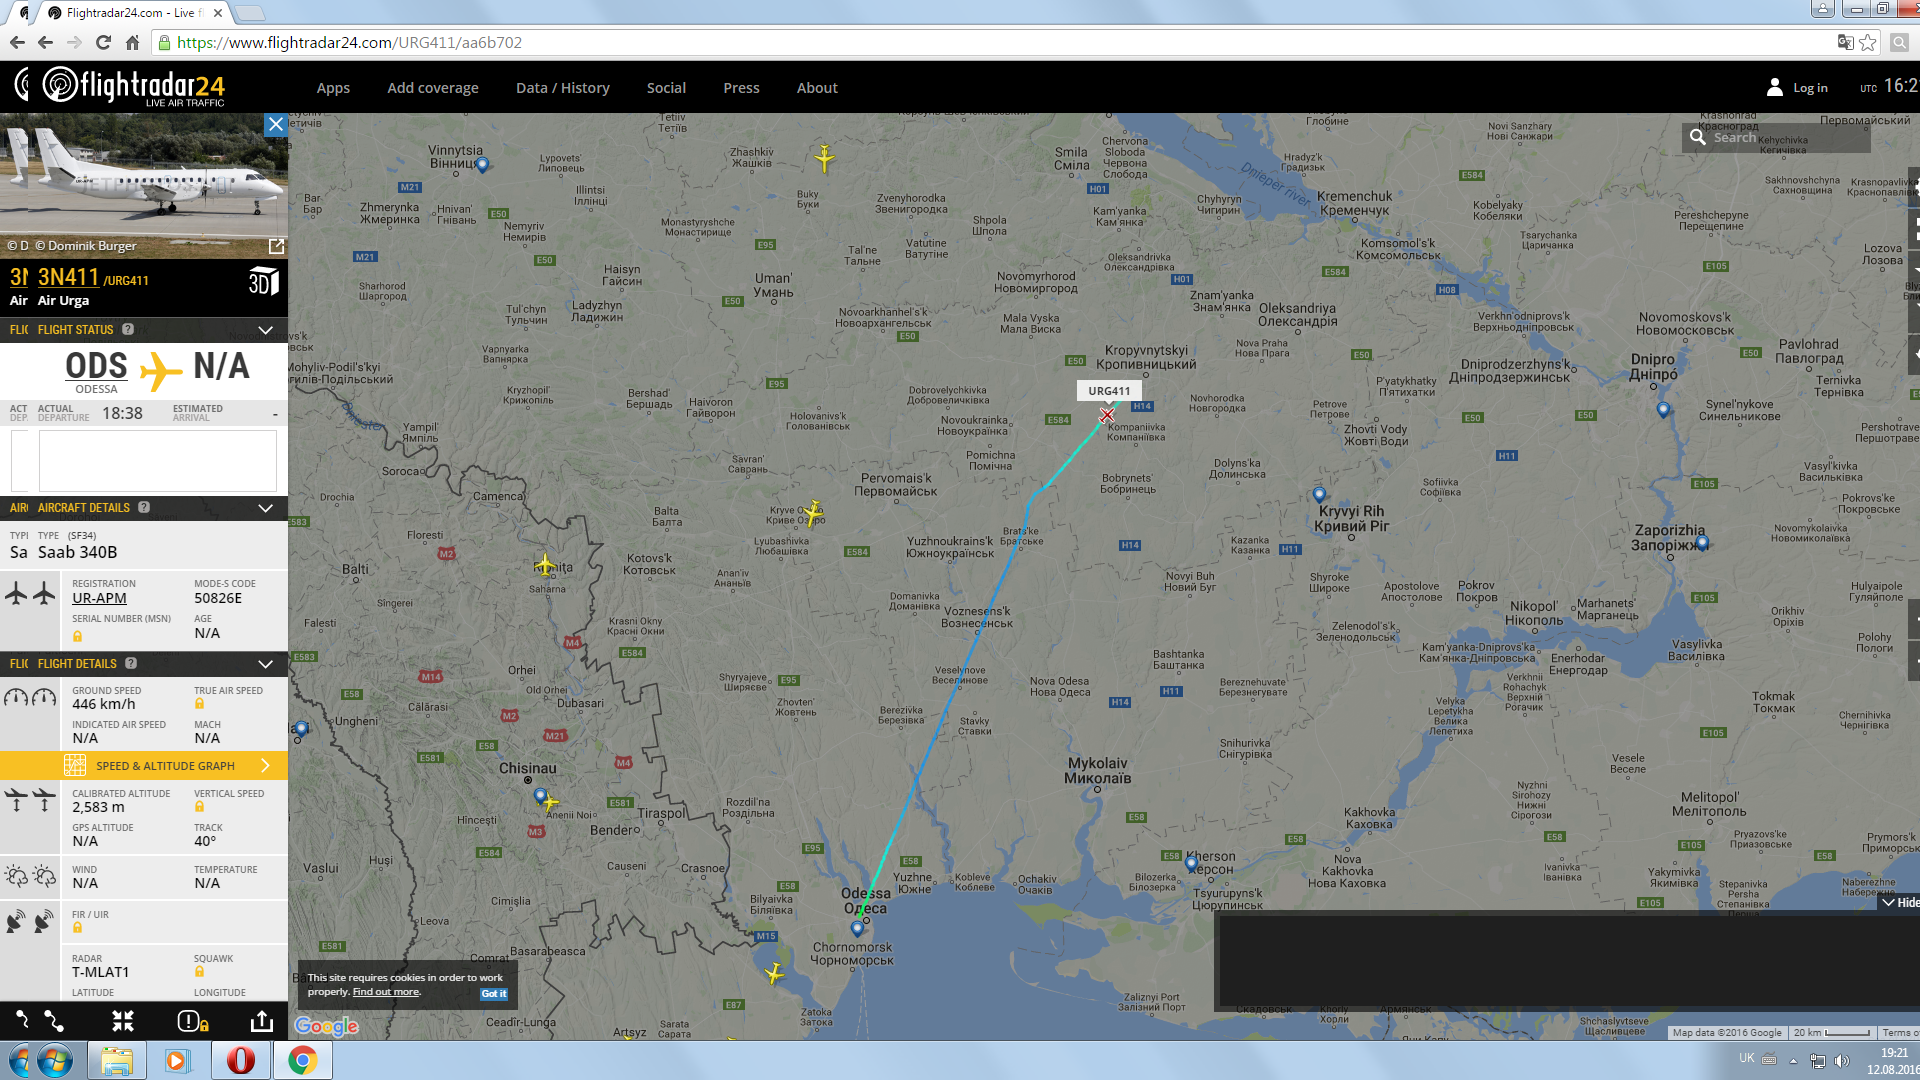Click the Flight Status help question mark
Viewport: 1920px width, 1080px height.
click(x=128, y=329)
